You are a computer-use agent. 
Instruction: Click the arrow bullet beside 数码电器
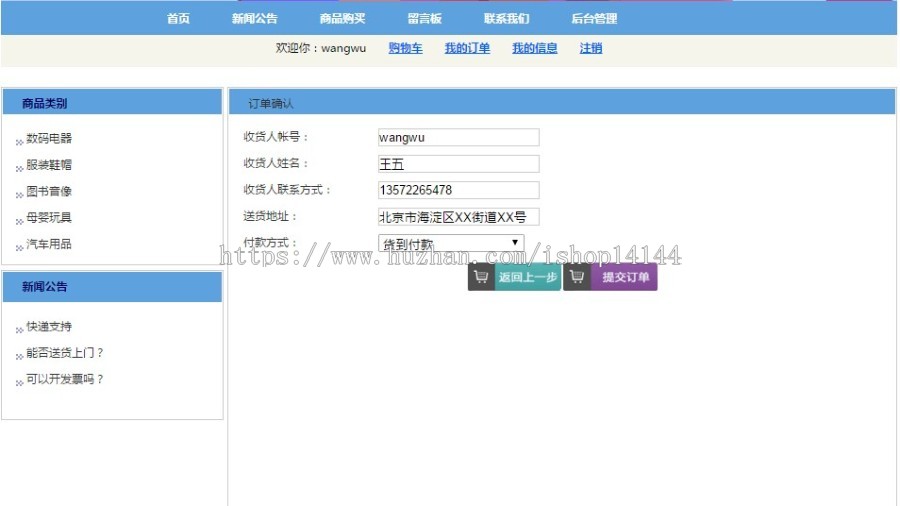20,141
